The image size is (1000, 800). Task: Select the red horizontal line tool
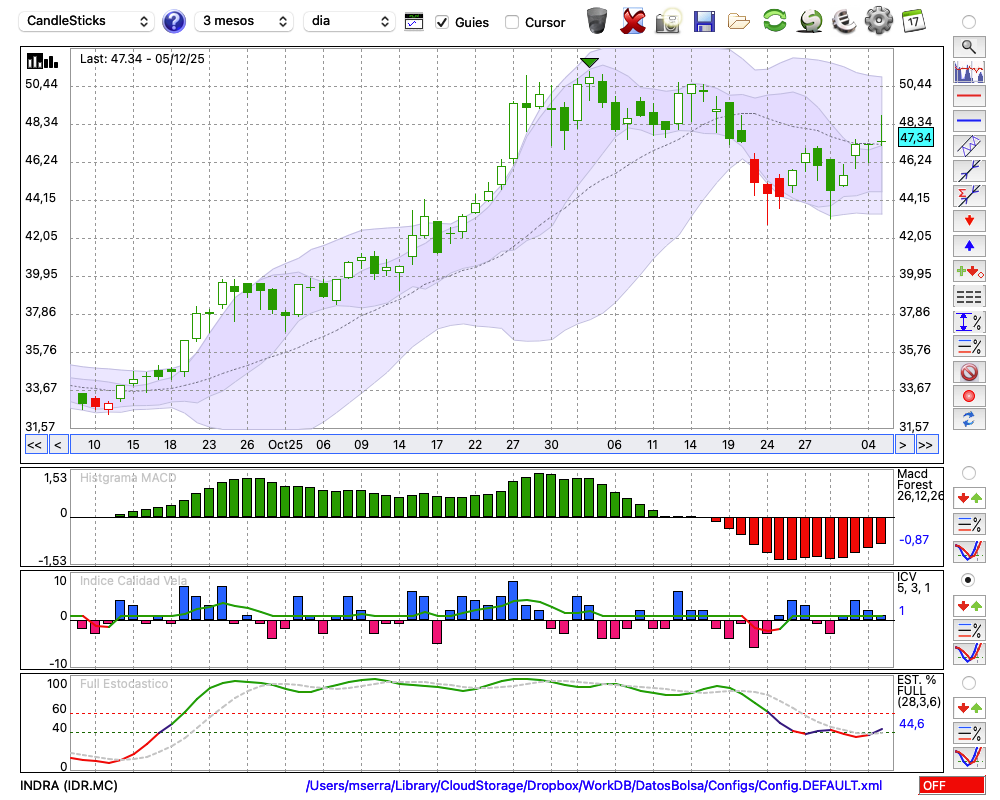coord(968,97)
